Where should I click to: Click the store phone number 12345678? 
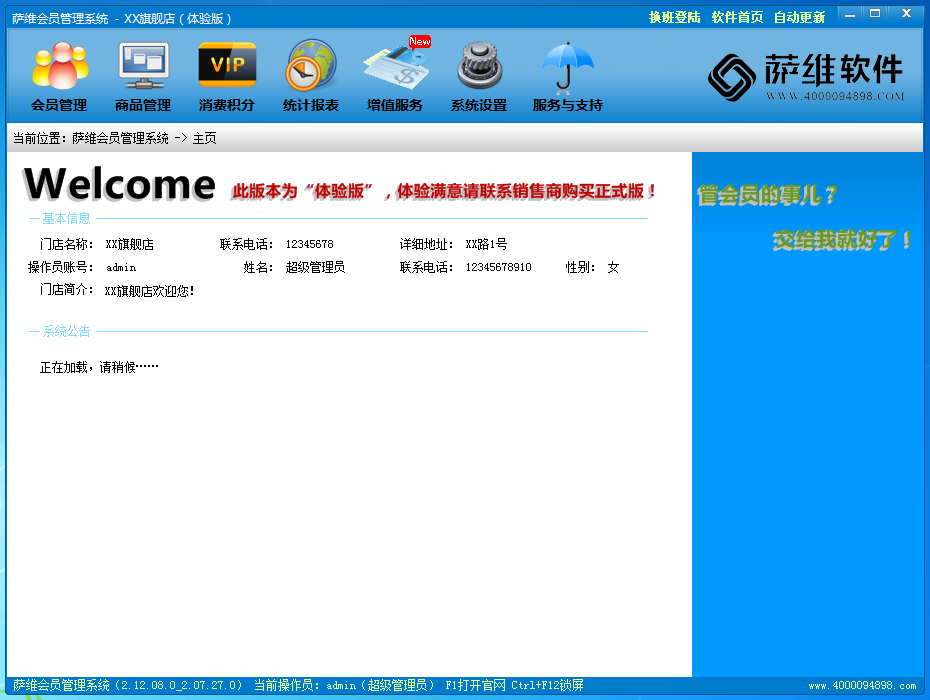310,244
